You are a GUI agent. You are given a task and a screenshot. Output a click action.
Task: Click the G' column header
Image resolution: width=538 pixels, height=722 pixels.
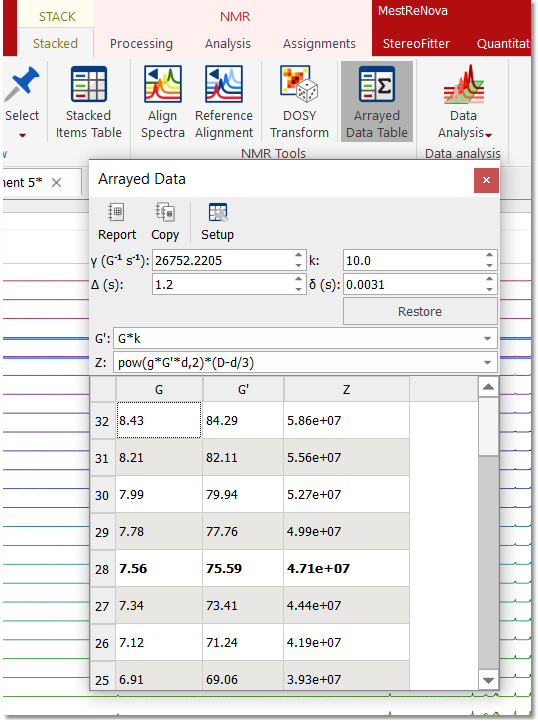tap(243, 390)
